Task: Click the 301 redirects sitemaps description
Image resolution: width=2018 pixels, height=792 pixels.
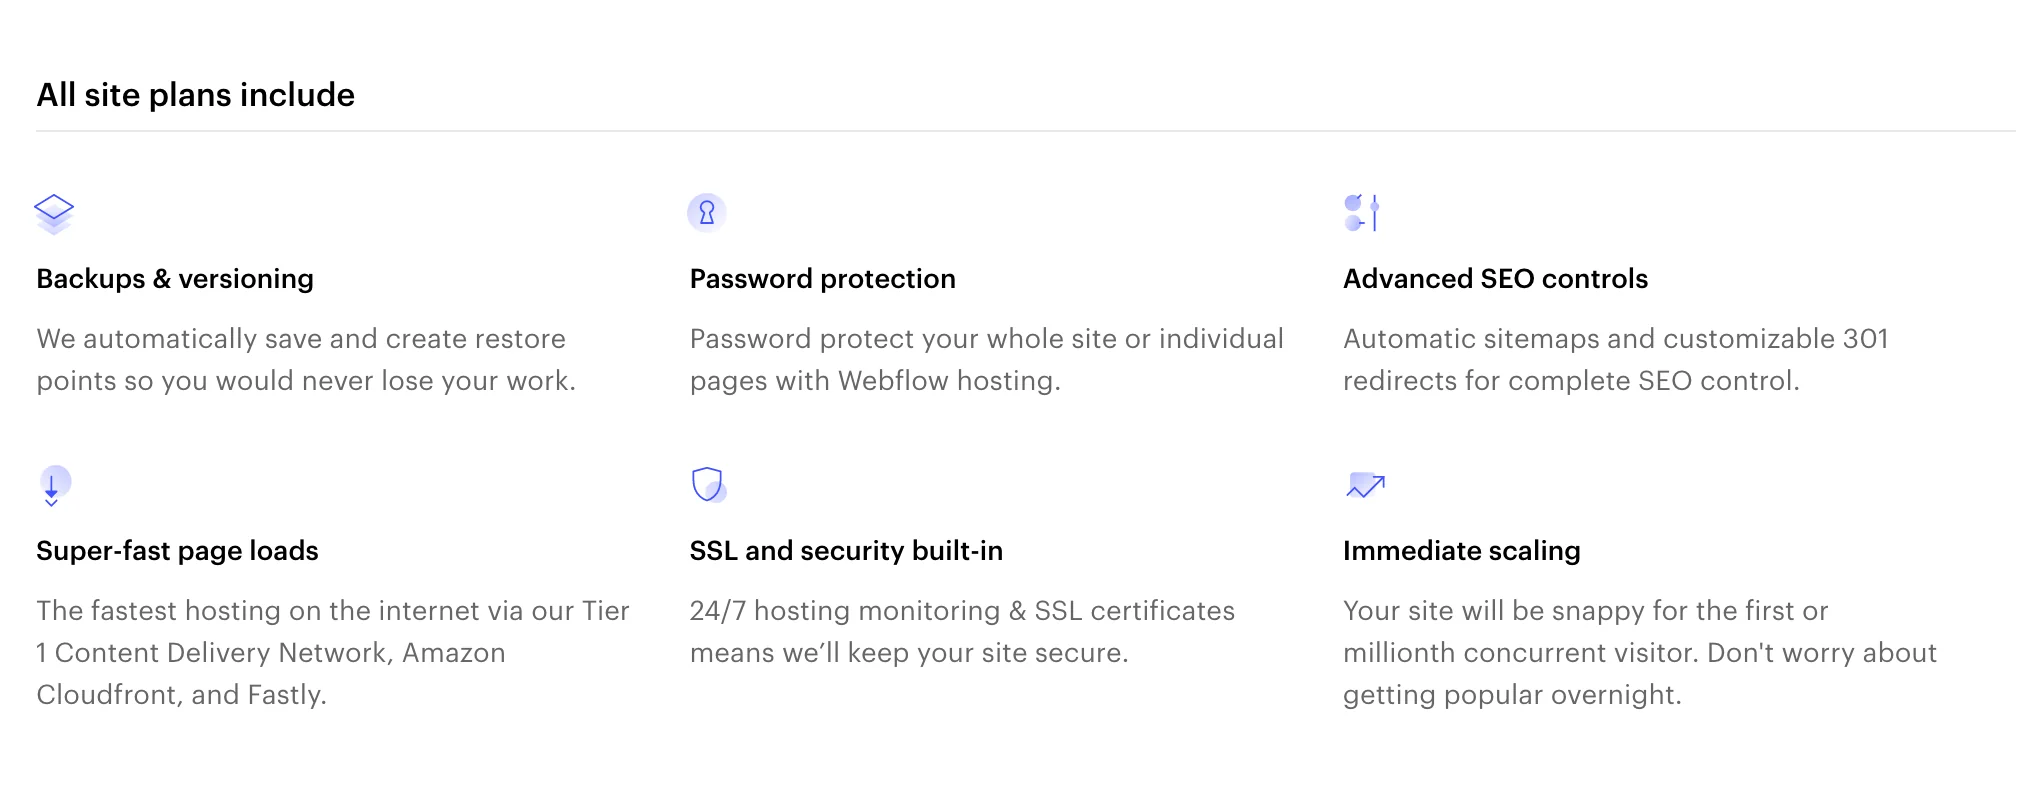Action: pyautogui.click(x=1615, y=360)
